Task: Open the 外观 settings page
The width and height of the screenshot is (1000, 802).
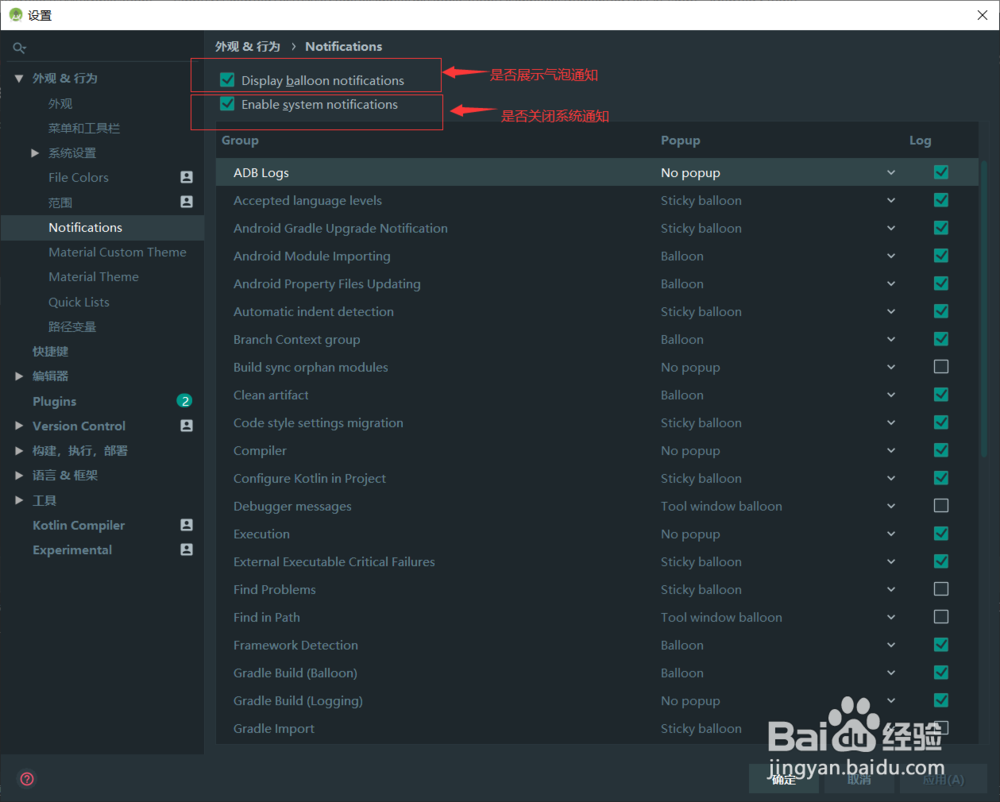Action: 61,103
